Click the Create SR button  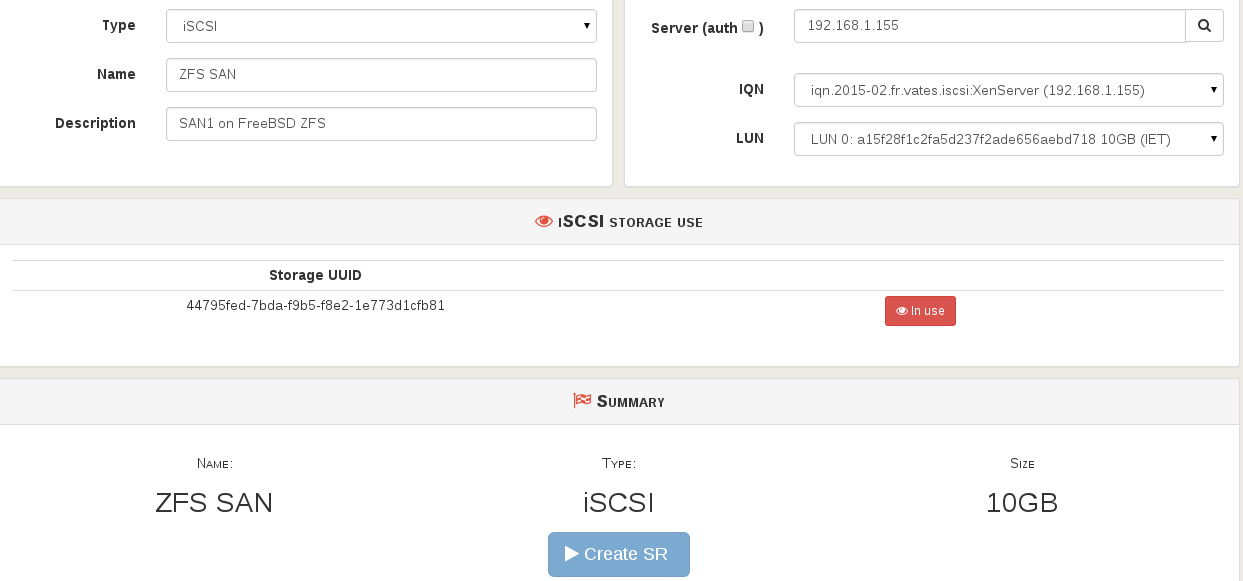(x=619, y=554)
